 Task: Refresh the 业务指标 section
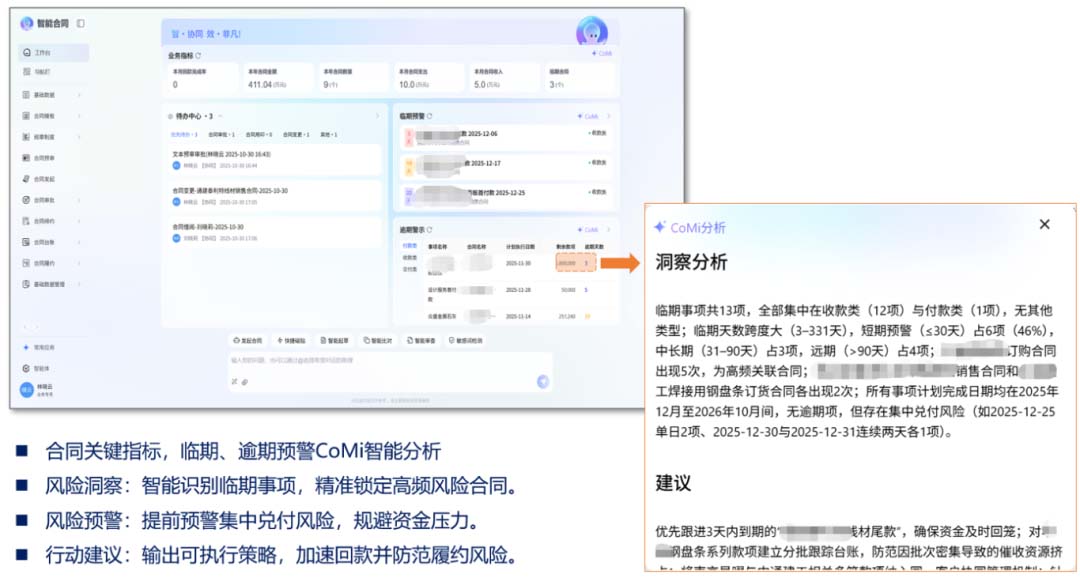[198, 56]
